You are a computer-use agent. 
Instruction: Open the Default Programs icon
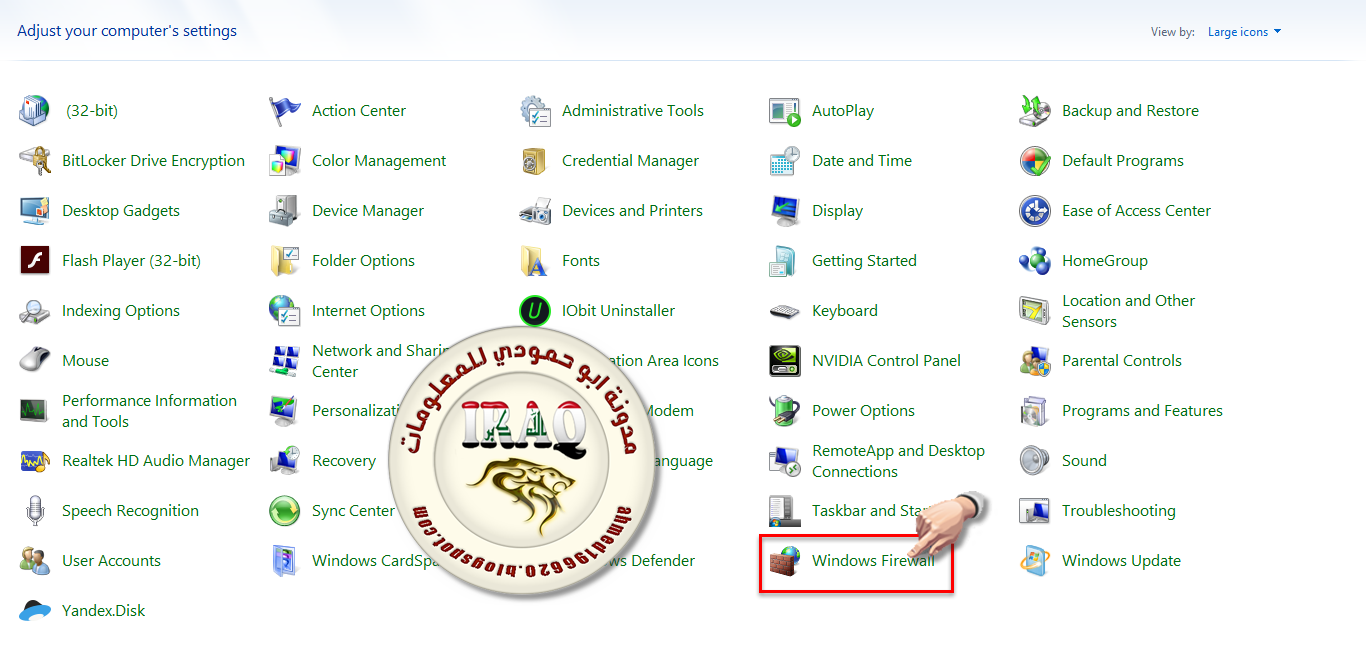tap(1035, 161)
